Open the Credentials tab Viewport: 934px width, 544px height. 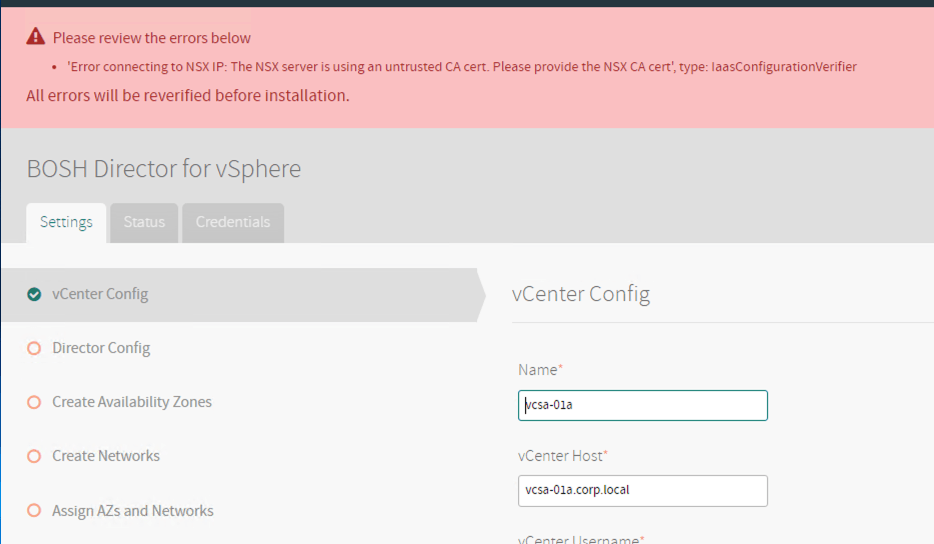(232, 222)
